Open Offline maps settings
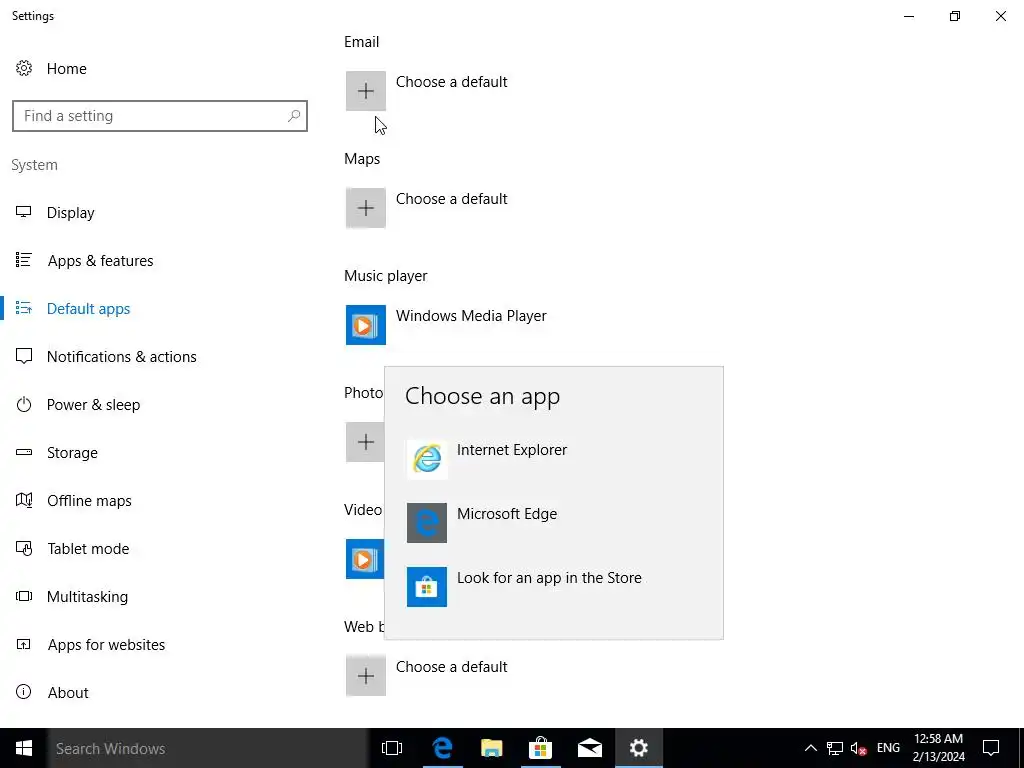The width and height of the screenshot is (1024, 768). [x=89, y=501]
